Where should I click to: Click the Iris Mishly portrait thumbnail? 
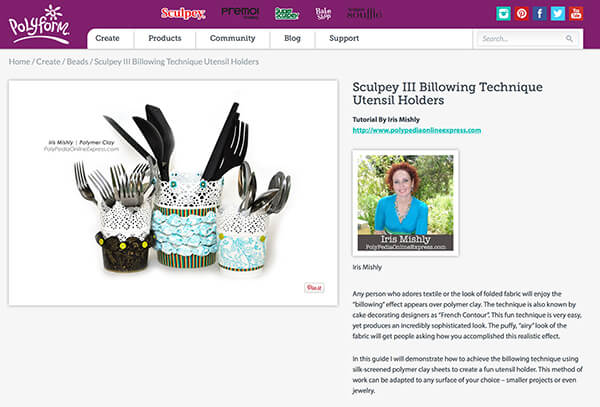[x=405, y=203]
